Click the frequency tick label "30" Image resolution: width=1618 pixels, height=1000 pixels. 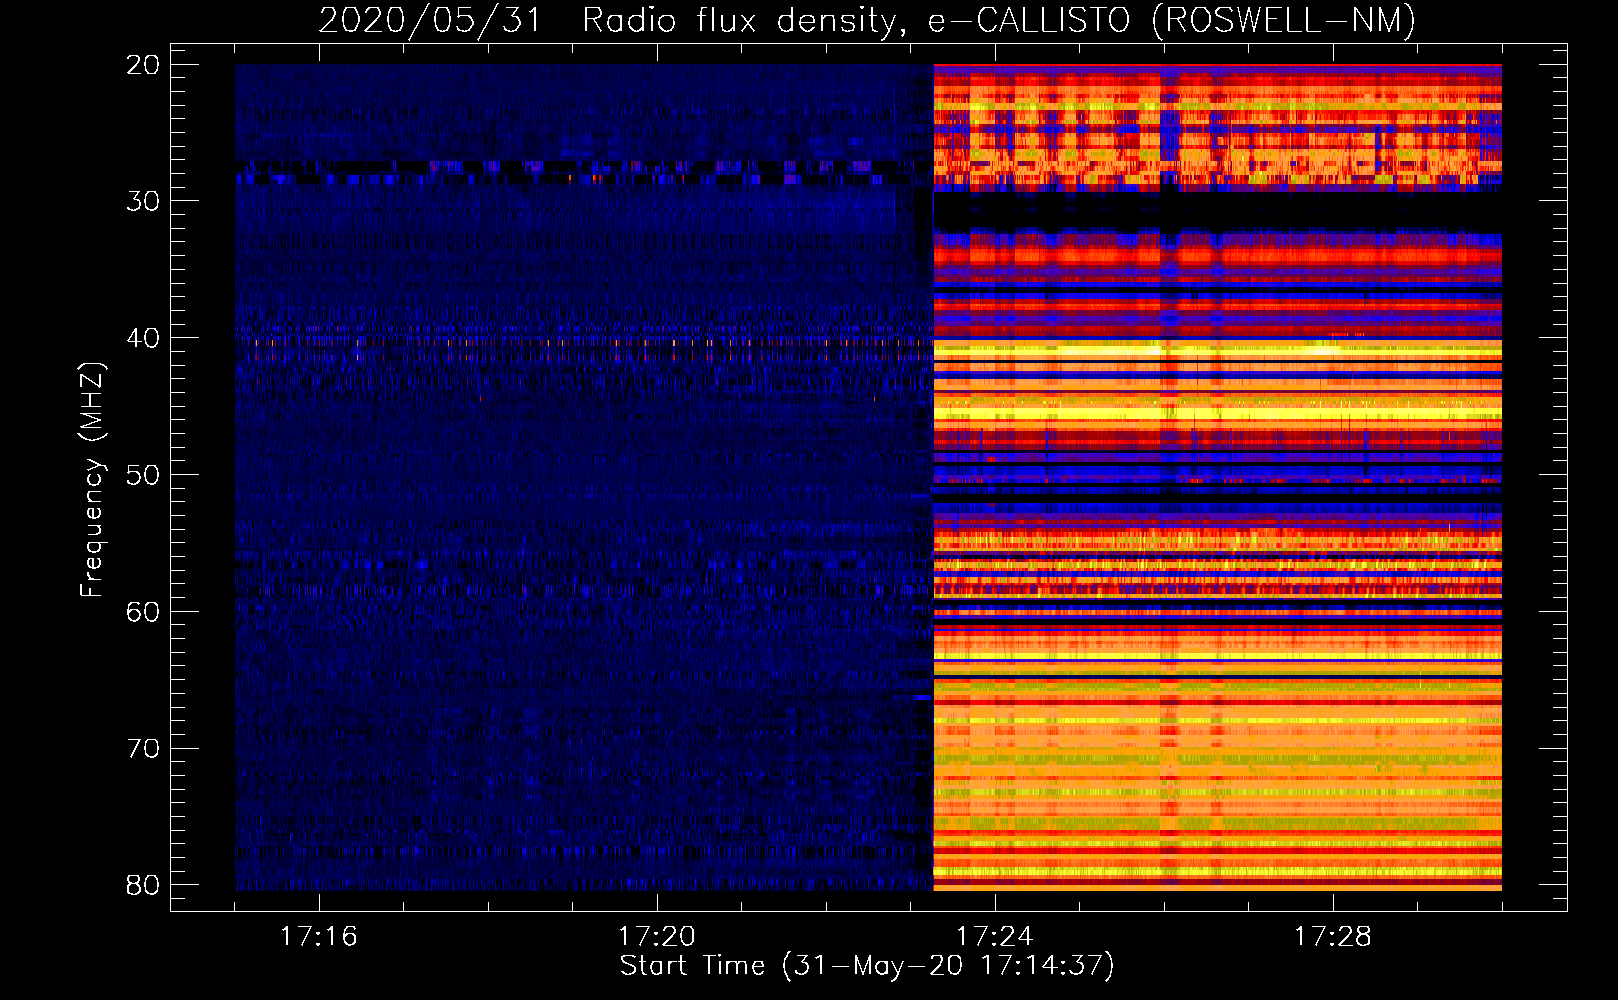[143, 201]
